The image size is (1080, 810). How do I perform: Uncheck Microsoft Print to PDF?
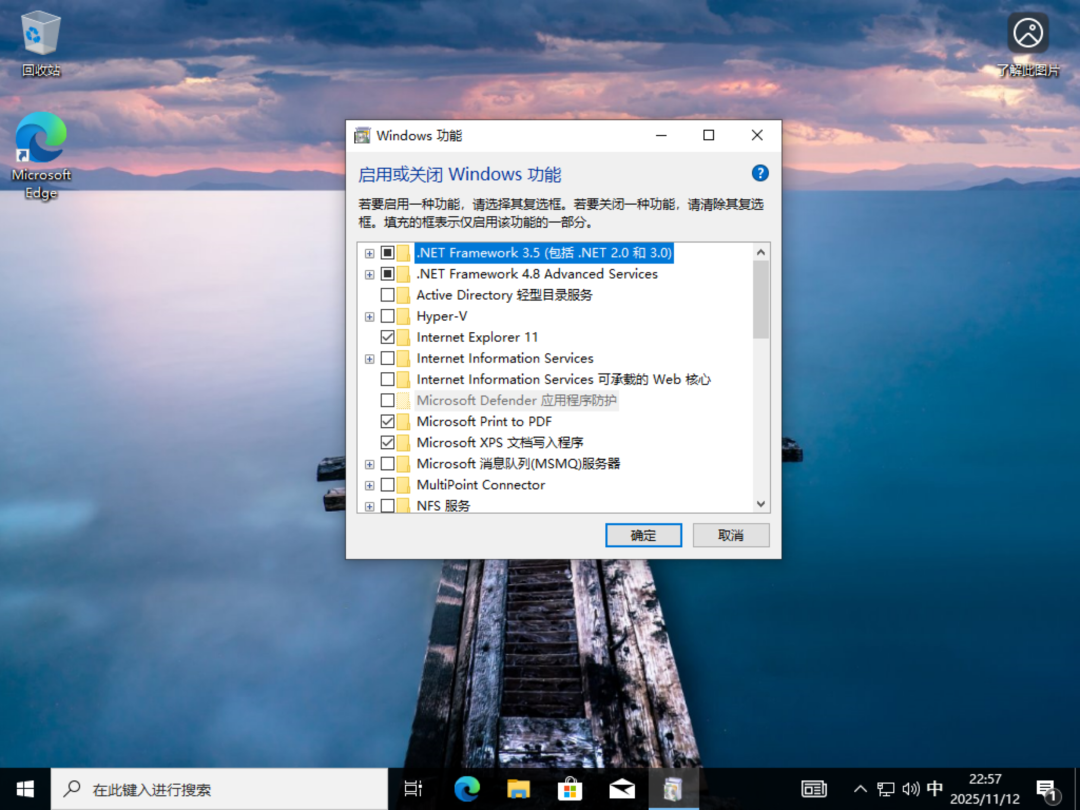(388, 422)
